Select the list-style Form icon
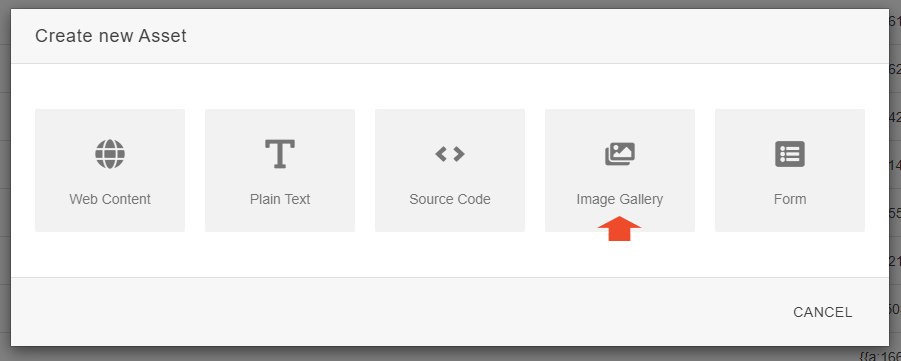This screenshot has width=901, height=361. [790, 154]
